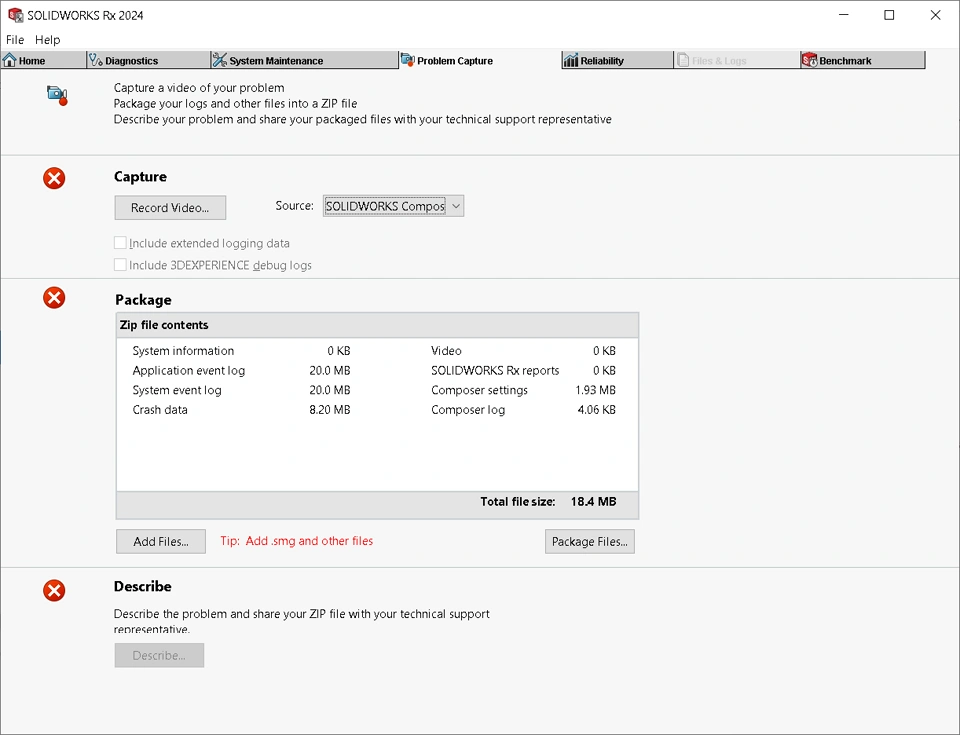Click the Describe section heading

[143, 586]
